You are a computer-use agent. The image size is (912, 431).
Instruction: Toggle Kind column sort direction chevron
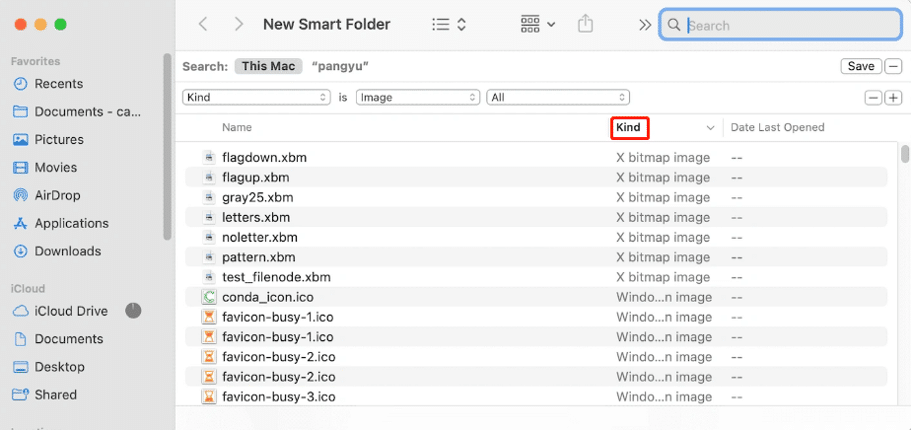click(710, 128)
